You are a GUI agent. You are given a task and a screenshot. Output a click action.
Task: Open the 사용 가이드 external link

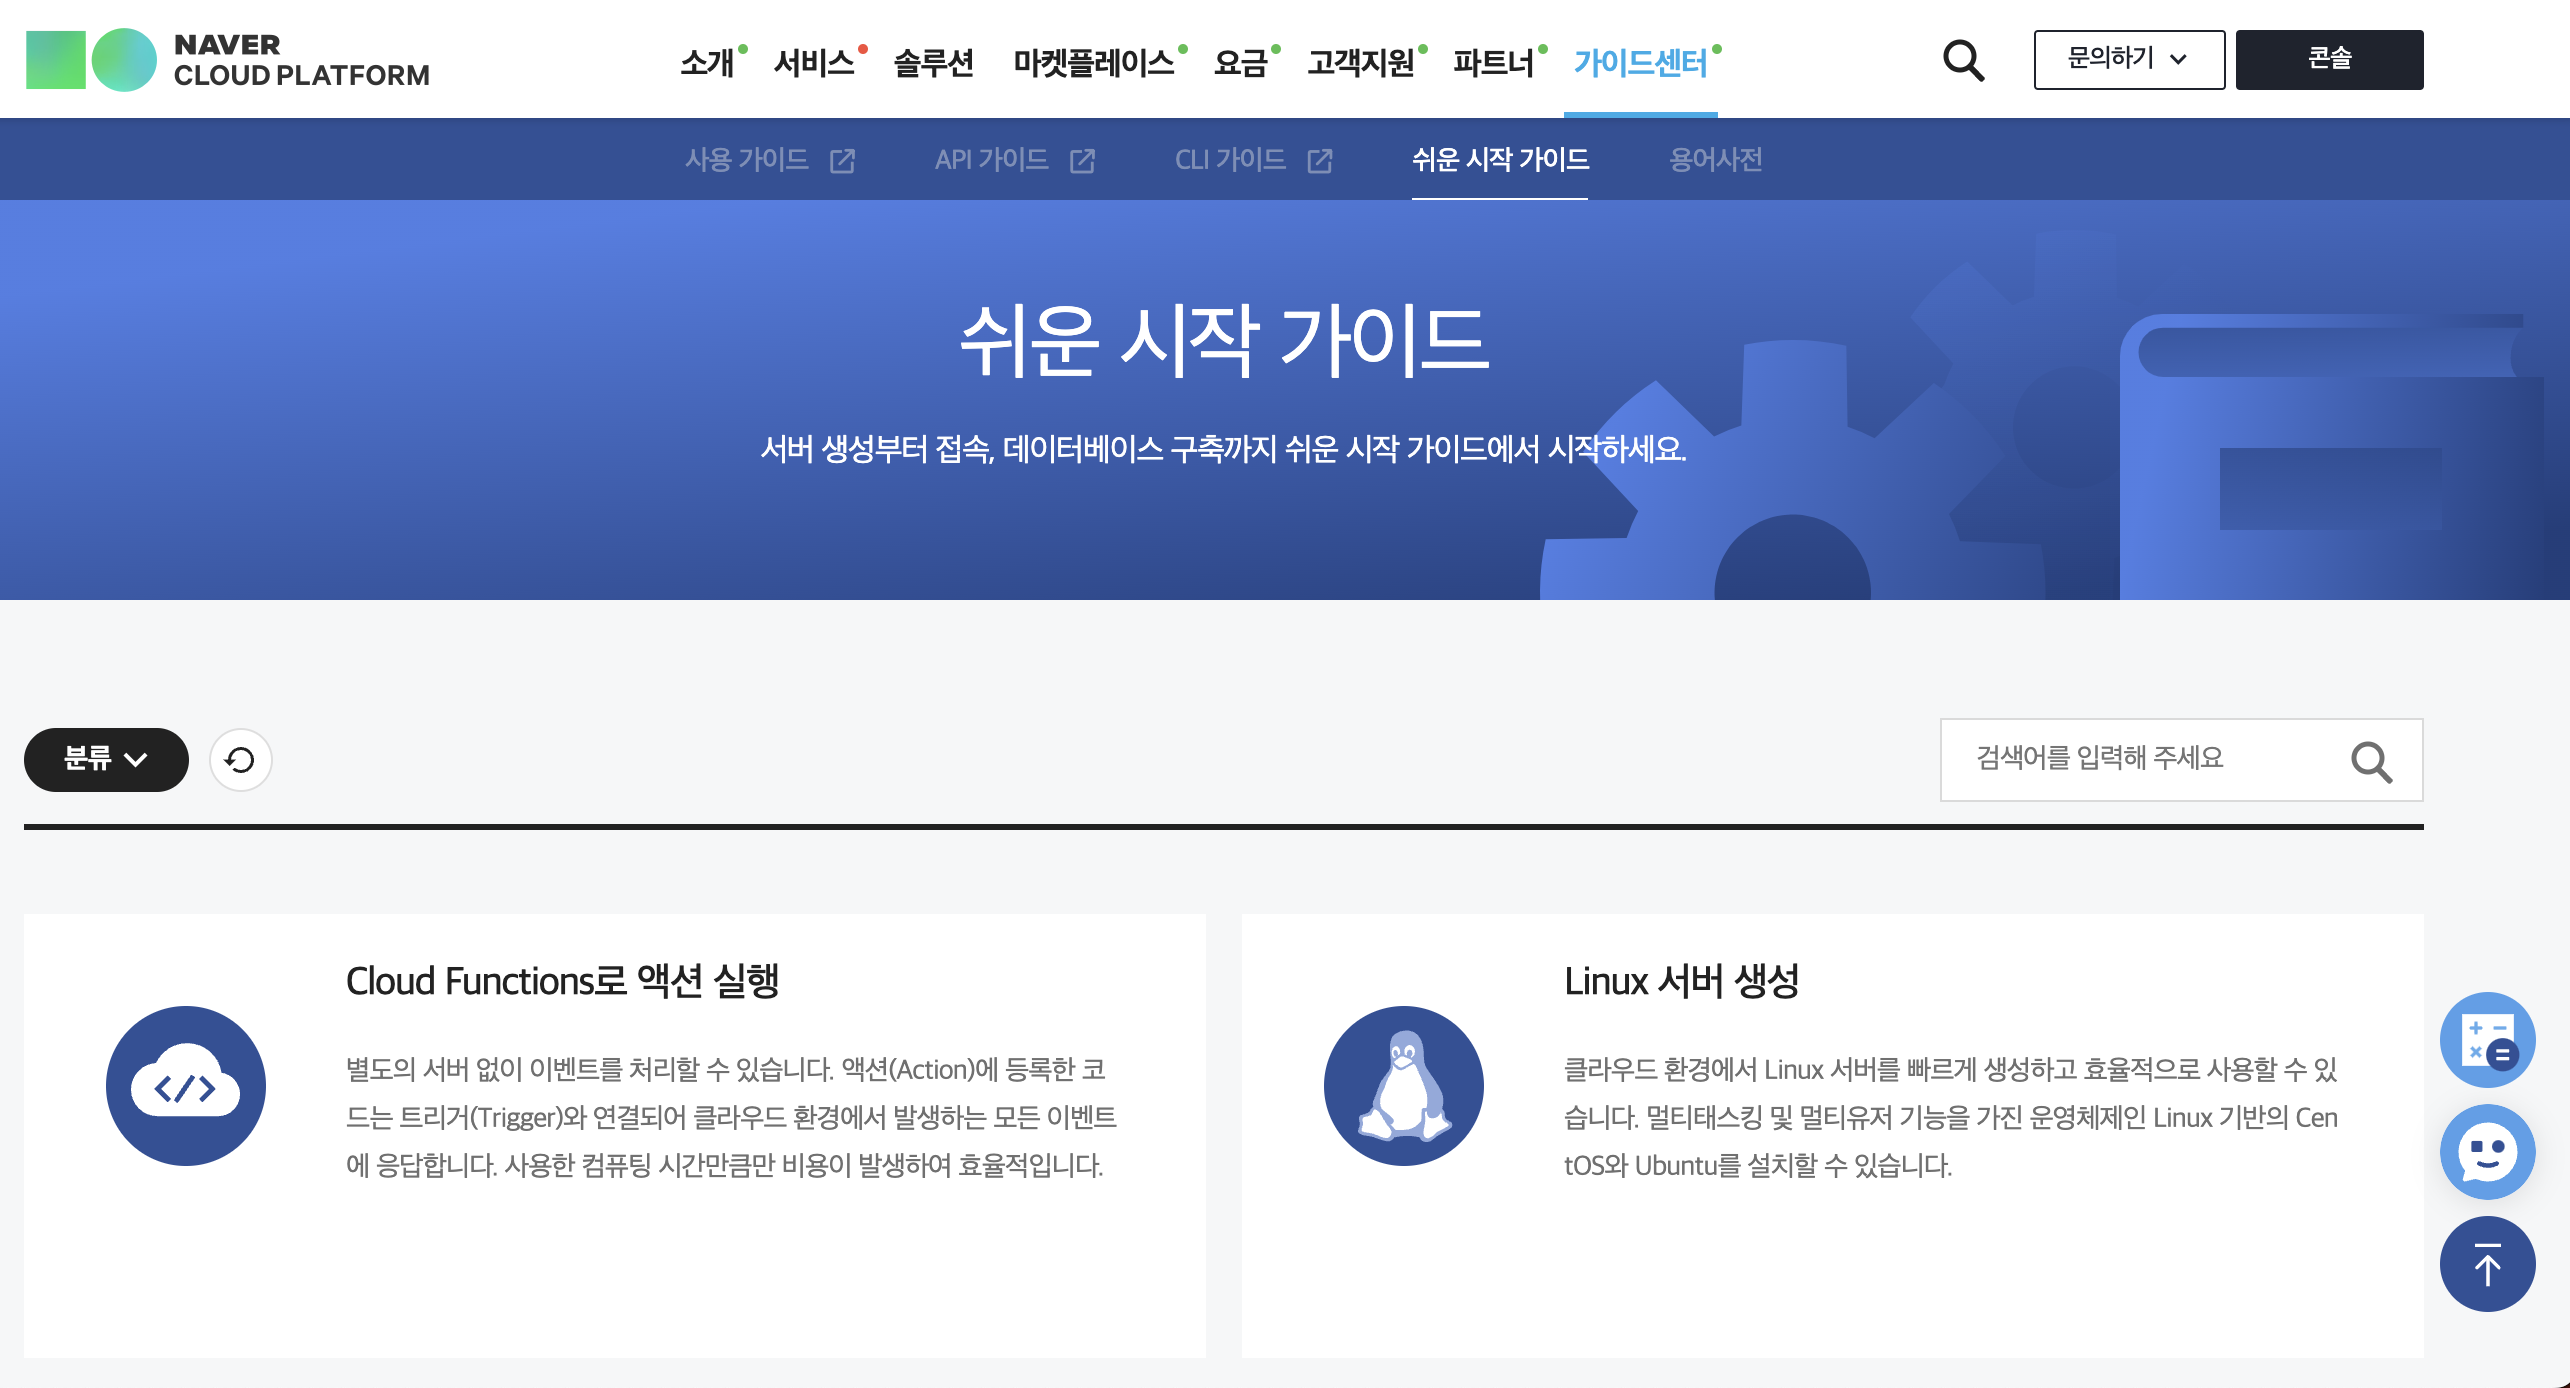768,160
